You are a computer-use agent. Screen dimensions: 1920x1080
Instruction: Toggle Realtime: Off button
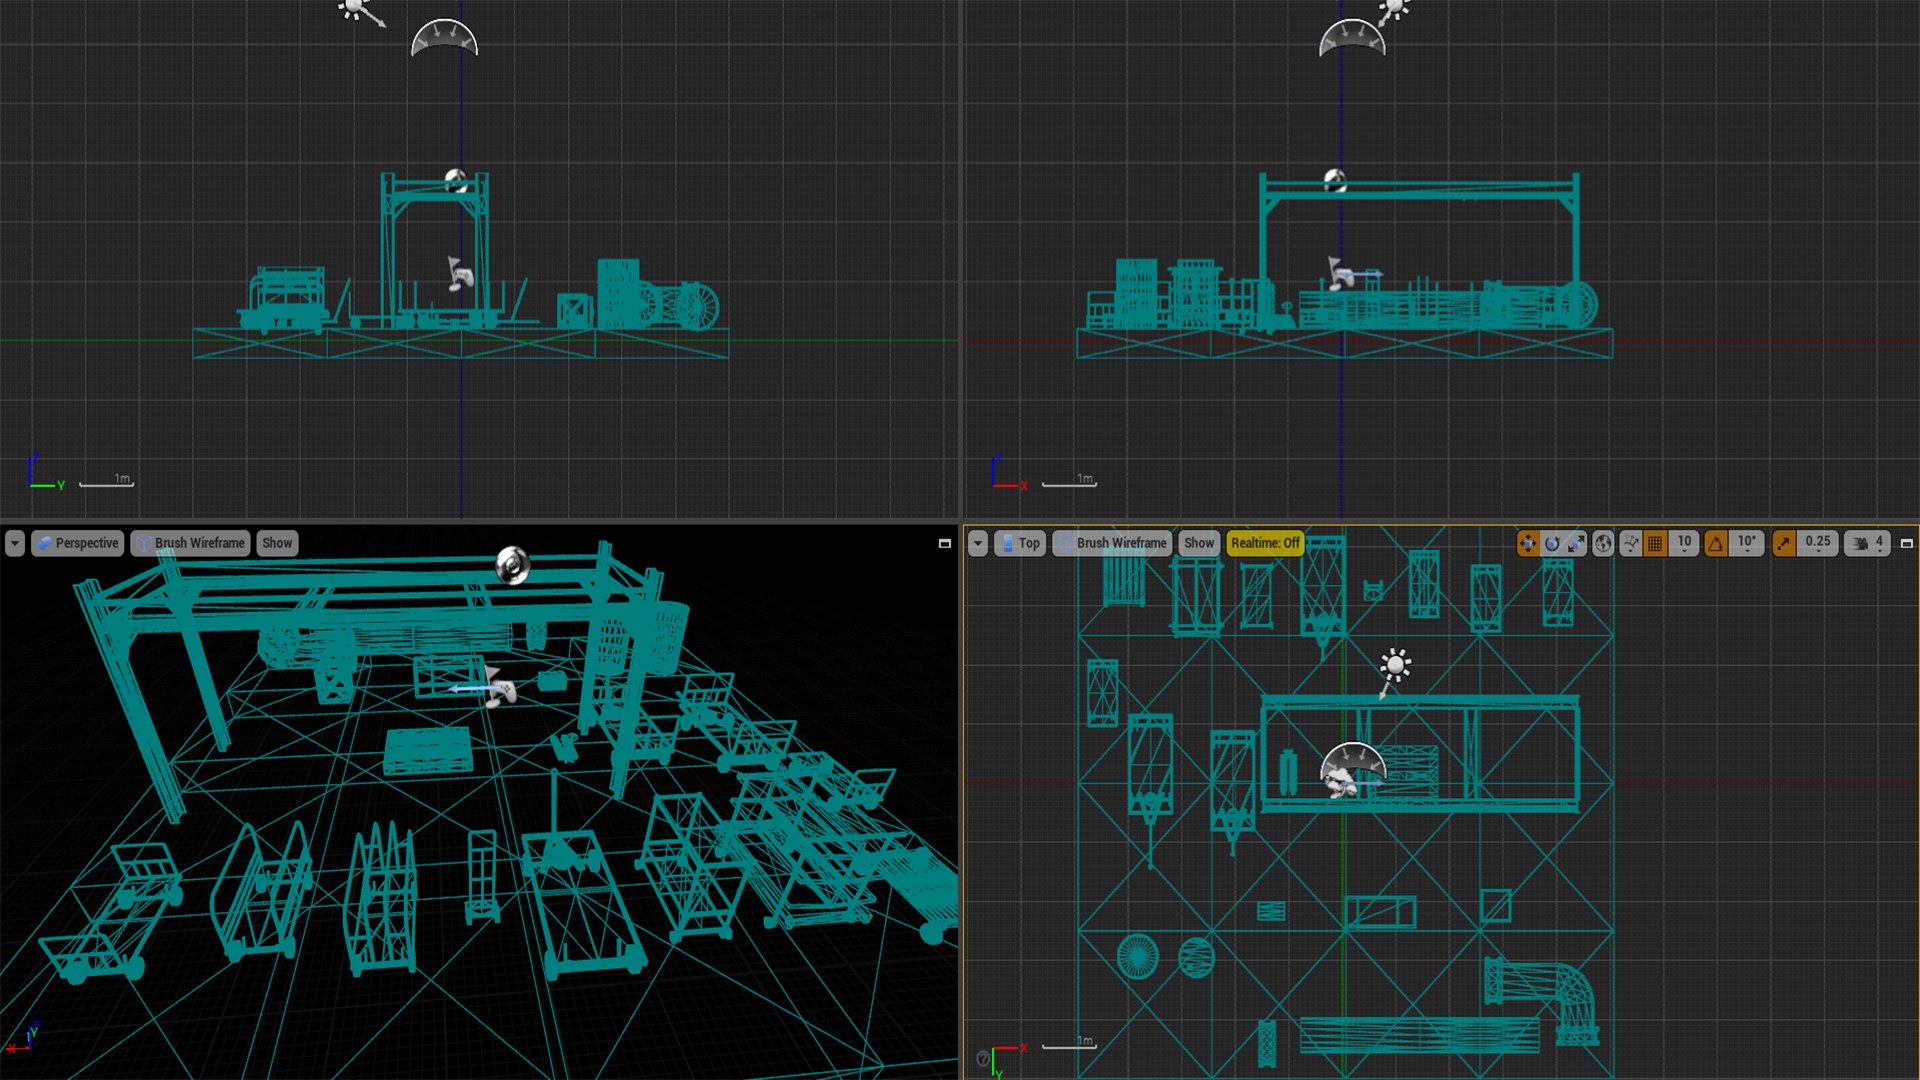point(1265,543)
